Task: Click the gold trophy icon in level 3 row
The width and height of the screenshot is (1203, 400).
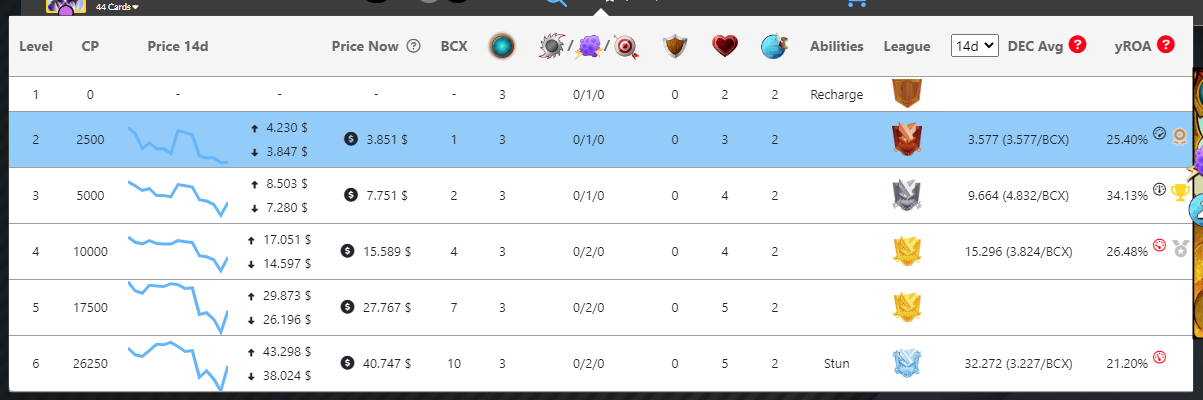Action: pyautogui.click(x=1179, y=193)
